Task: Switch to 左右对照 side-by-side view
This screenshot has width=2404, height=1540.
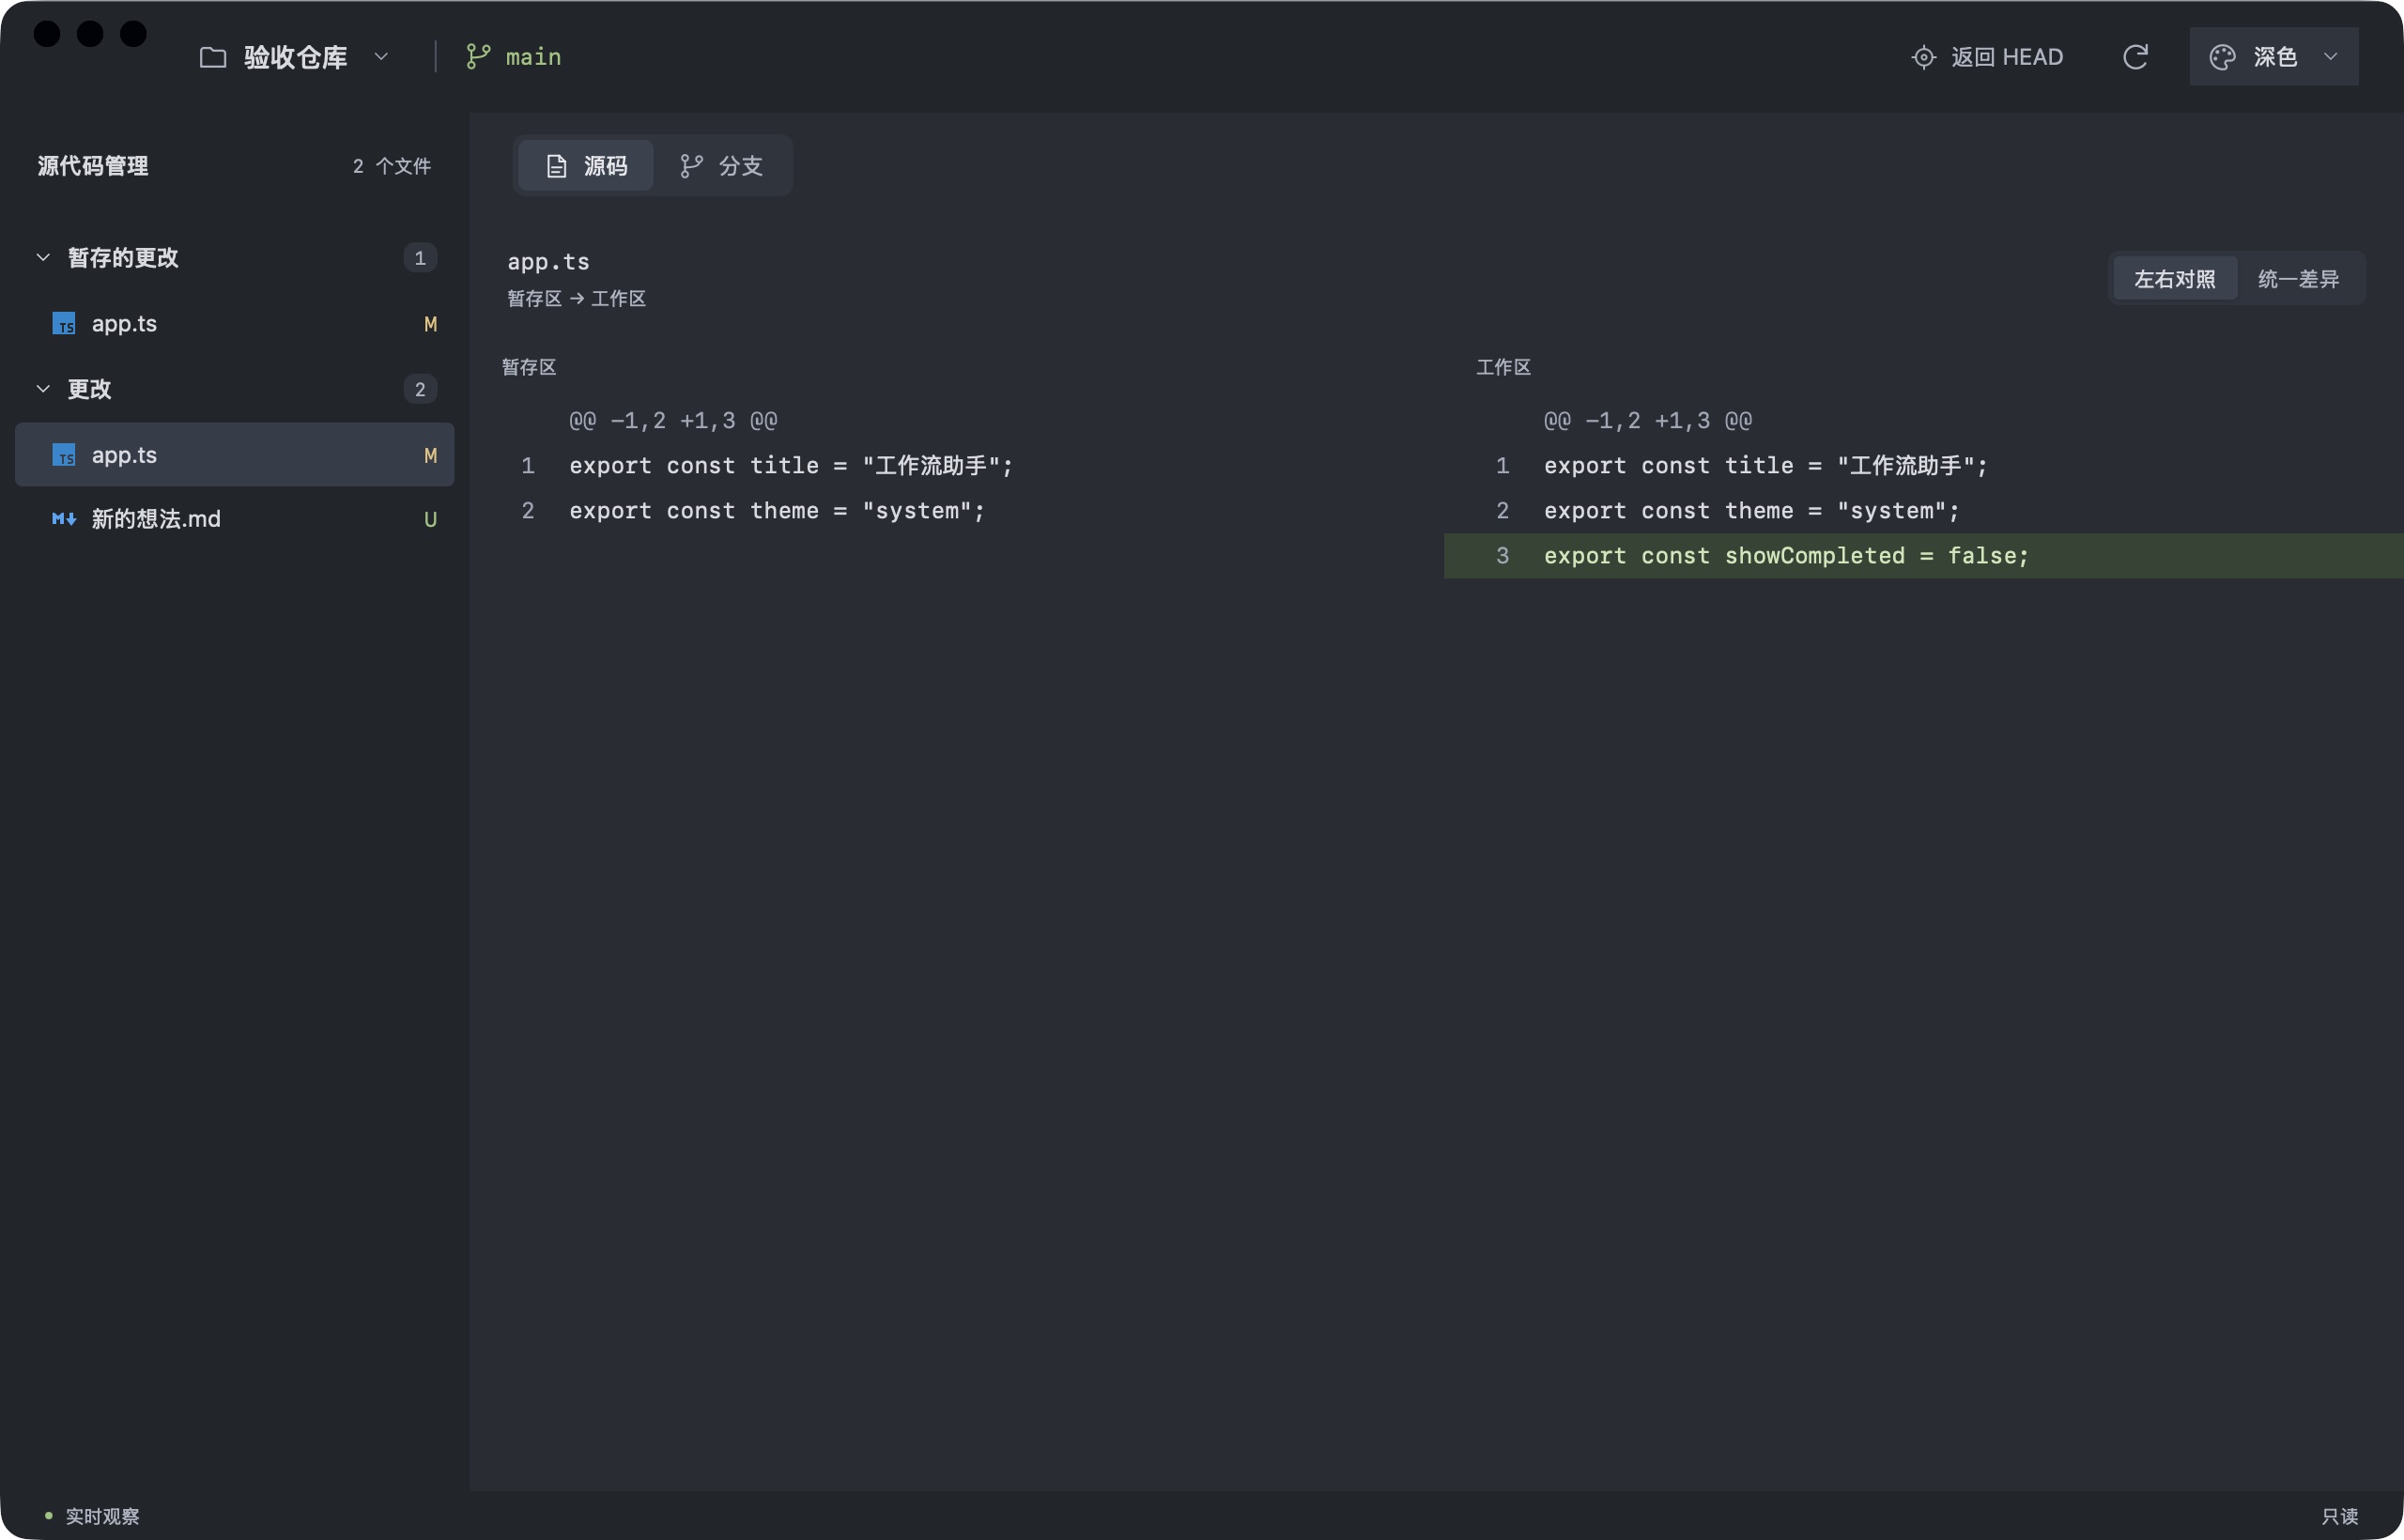Action: click(2175, 279)
